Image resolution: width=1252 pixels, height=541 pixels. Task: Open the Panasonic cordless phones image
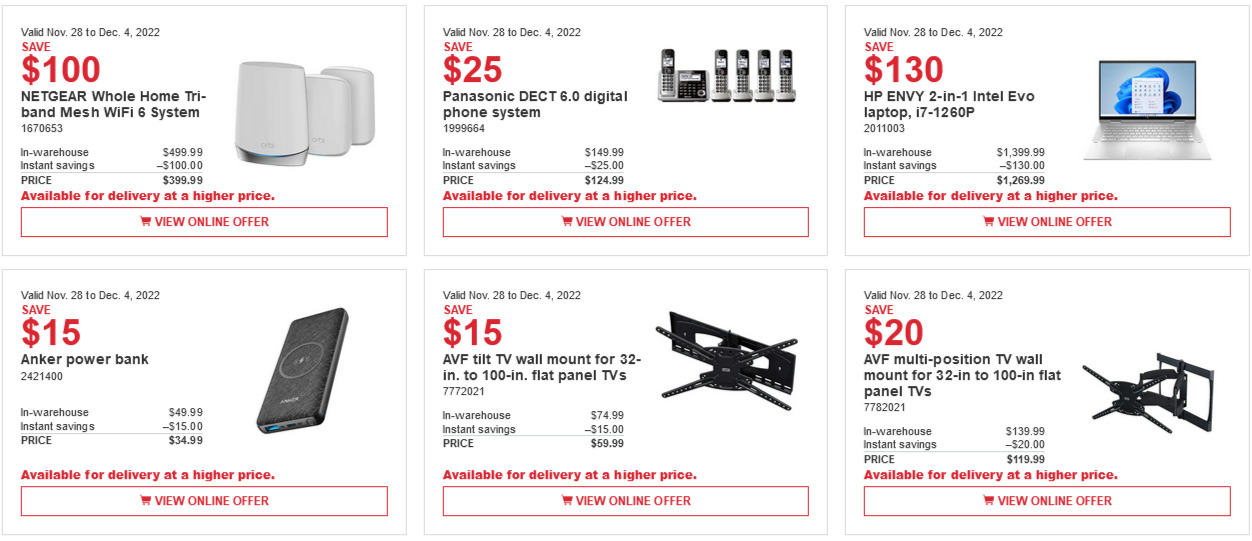click(726, 76)
